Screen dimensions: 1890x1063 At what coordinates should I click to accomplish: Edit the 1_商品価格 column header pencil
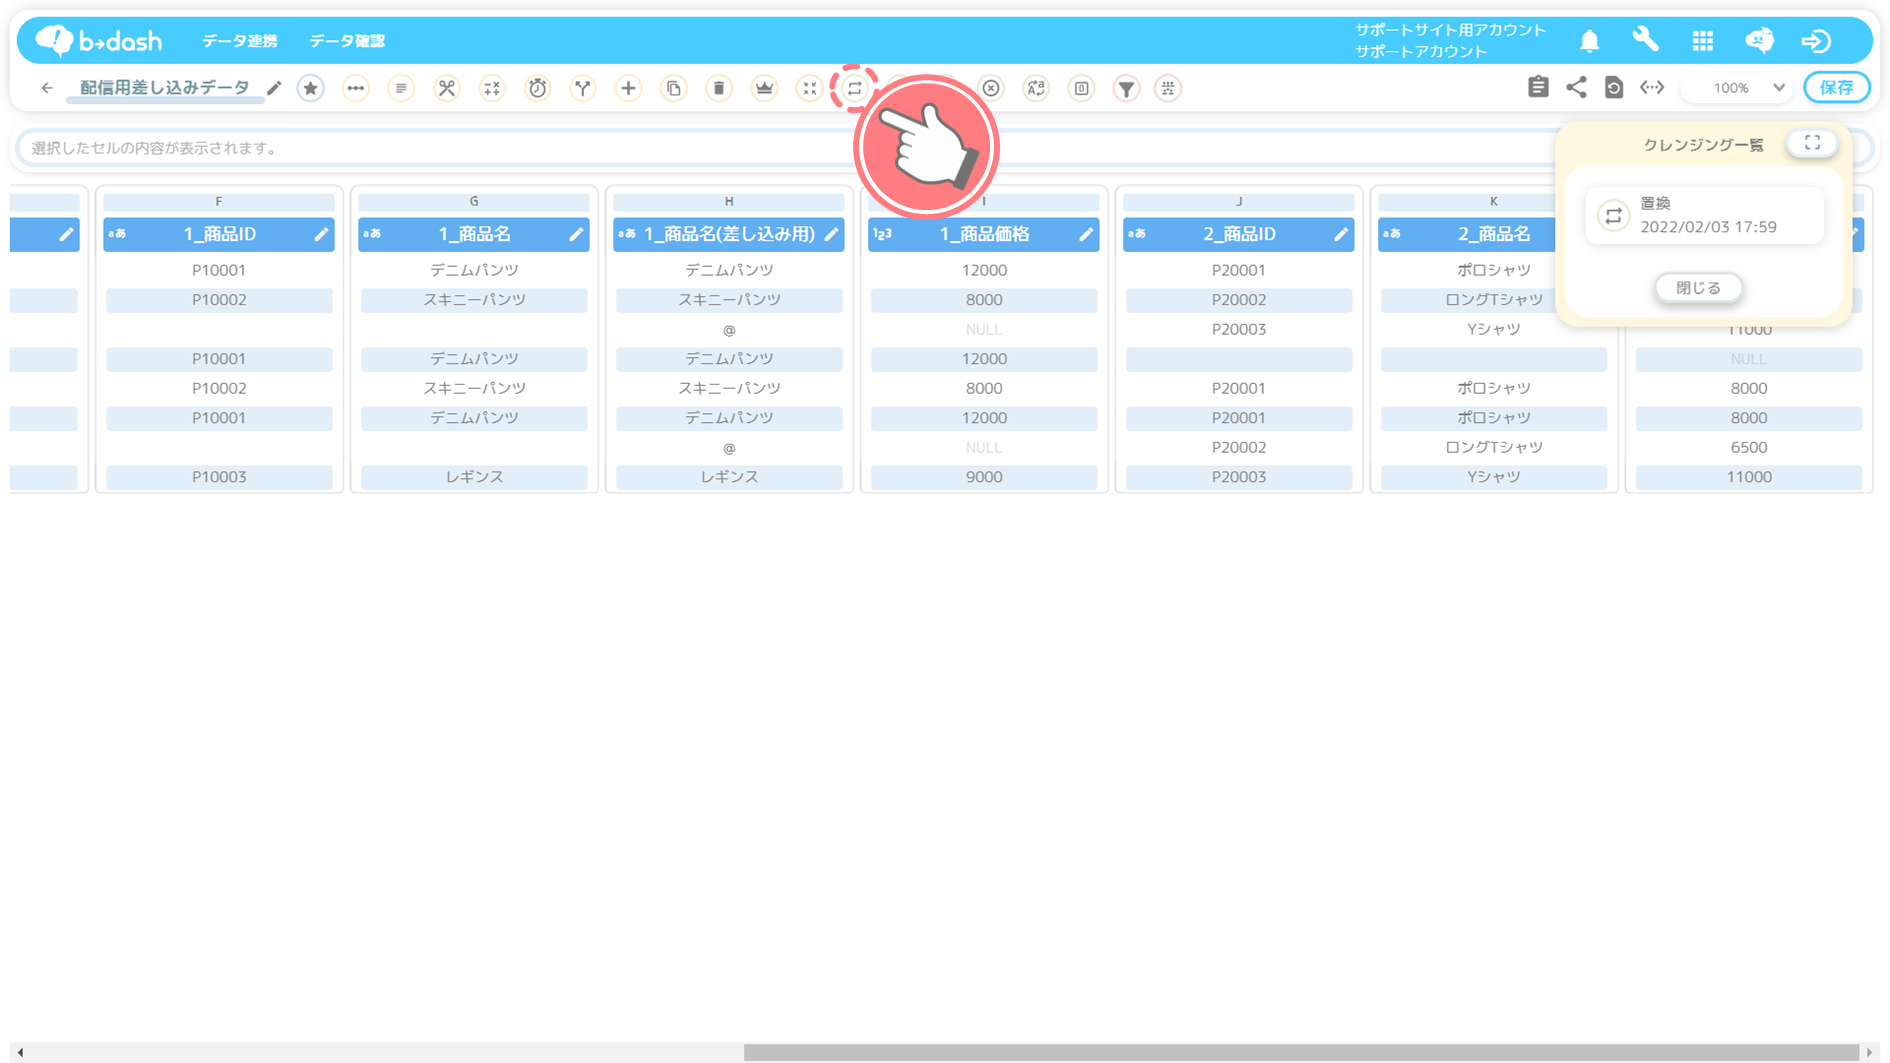[x=1086, y=234]
